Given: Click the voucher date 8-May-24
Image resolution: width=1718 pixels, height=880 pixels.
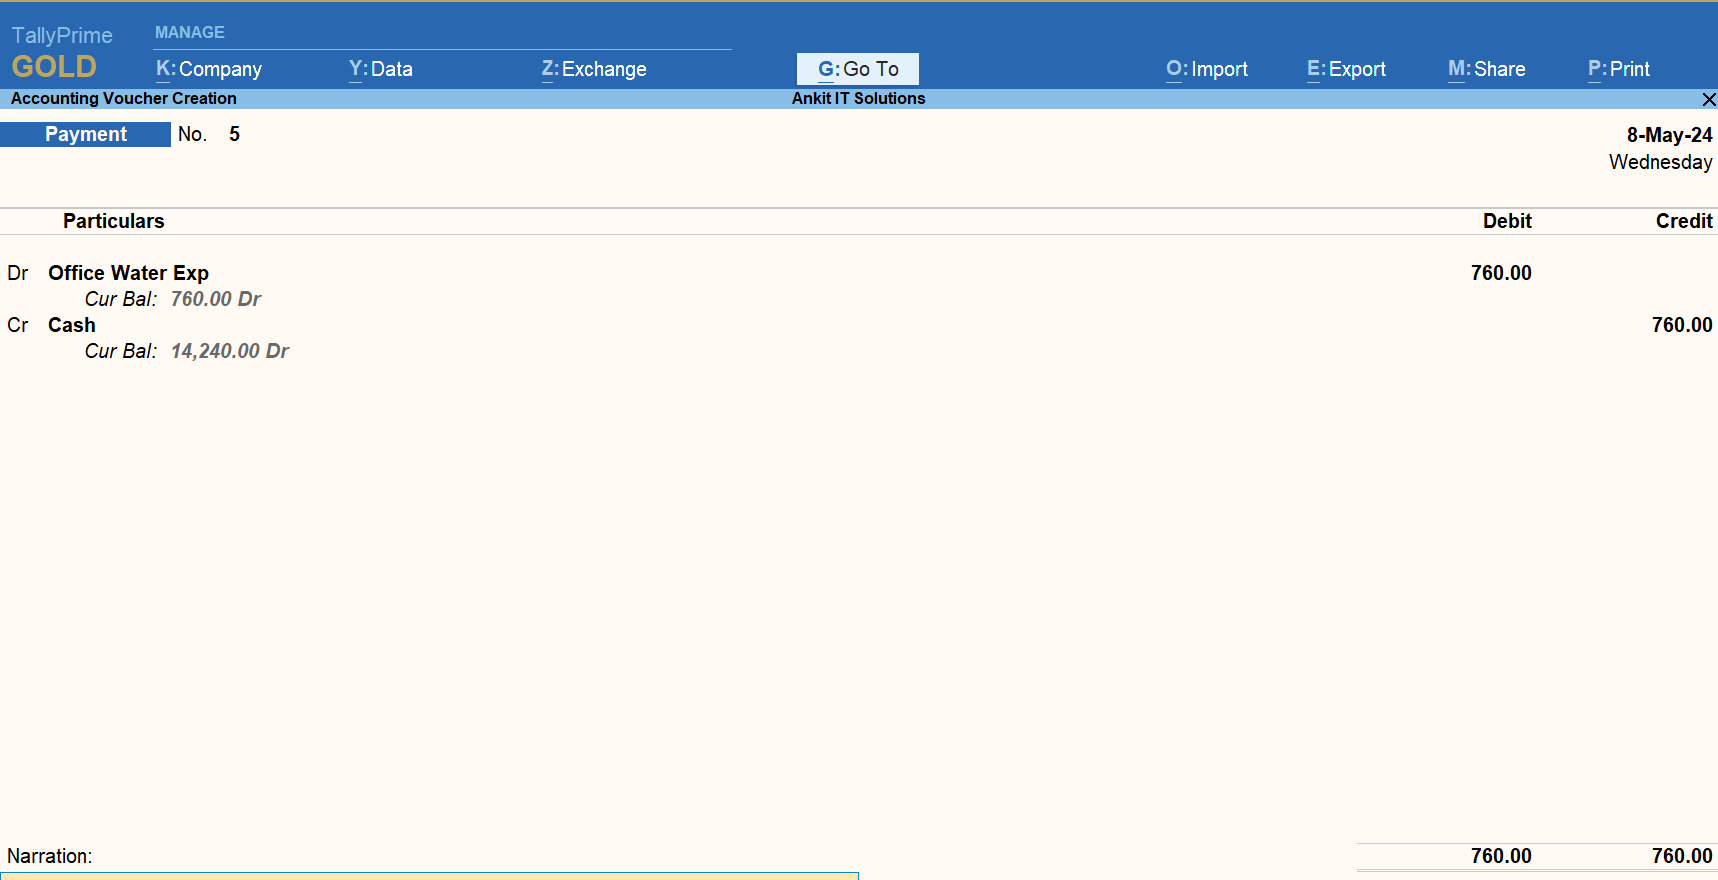Looking at the screenshot, I should 1668,135.
